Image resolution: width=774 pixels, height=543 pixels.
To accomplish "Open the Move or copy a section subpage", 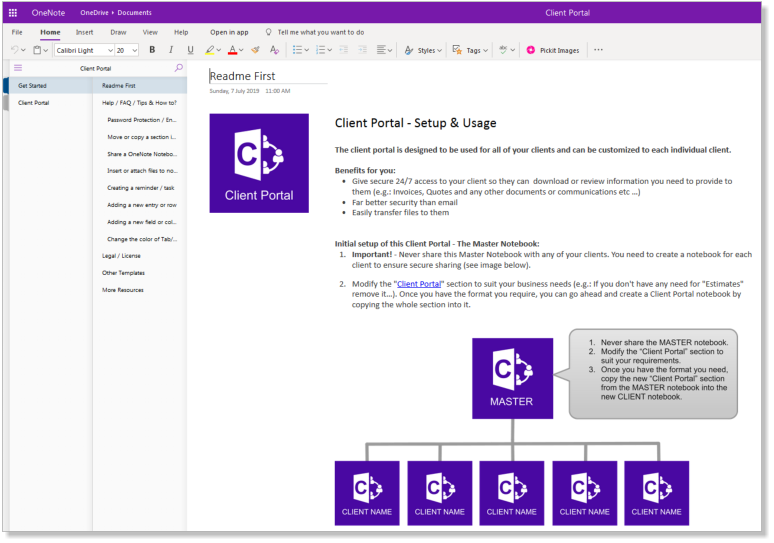I will pos(142,137).
